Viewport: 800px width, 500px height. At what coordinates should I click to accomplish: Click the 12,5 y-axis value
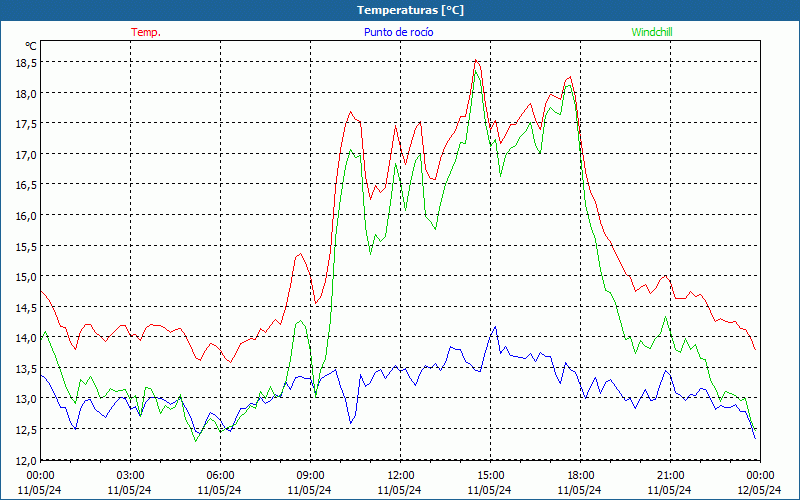(28, 429)
